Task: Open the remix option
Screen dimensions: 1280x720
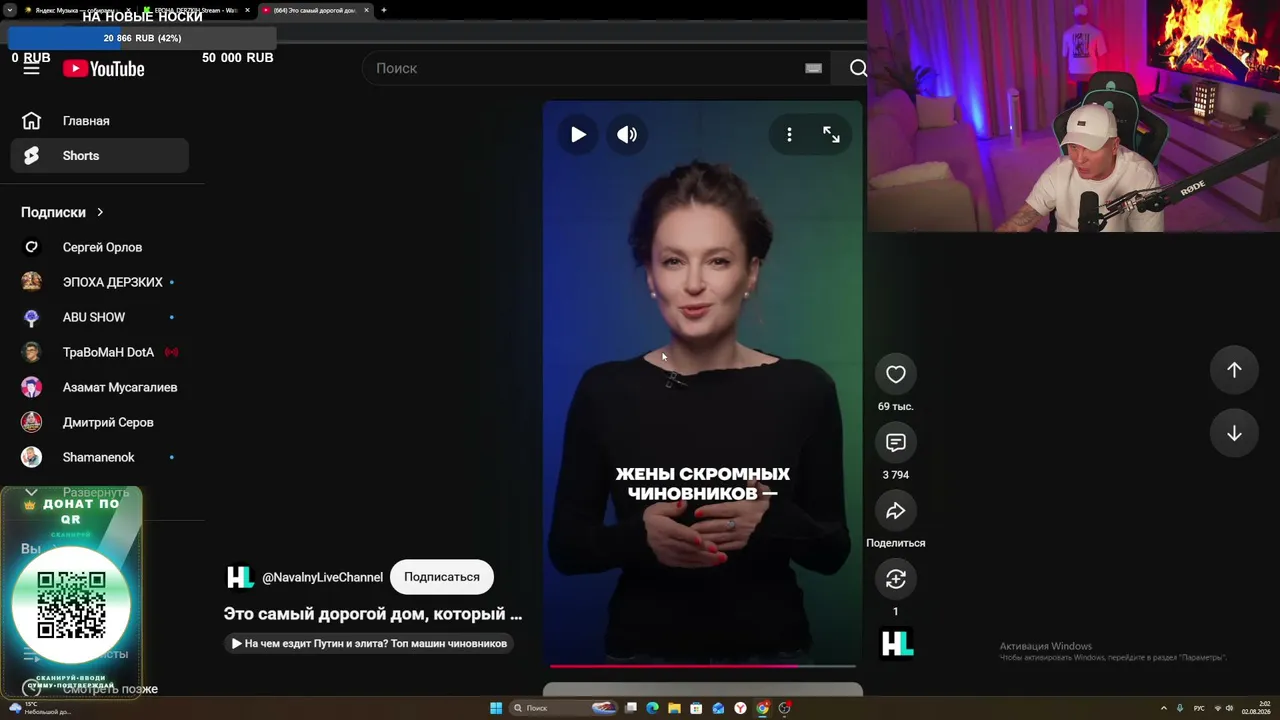Action: (896, 579)
